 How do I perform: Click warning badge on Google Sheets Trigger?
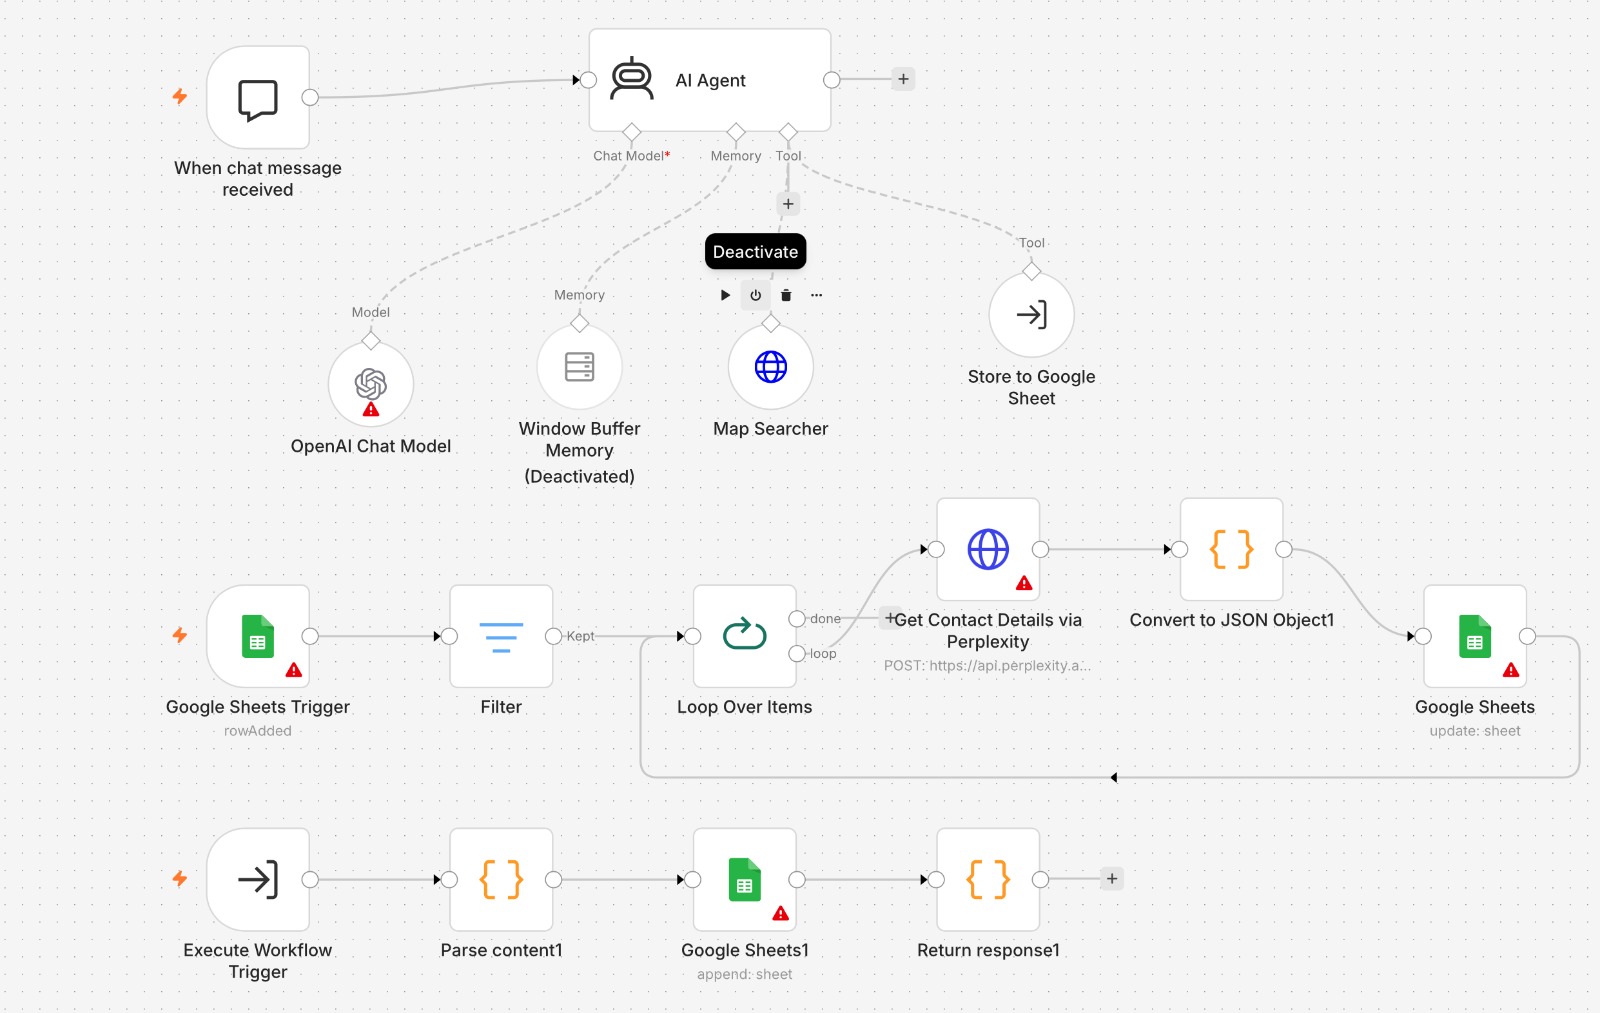pos(294,670)
